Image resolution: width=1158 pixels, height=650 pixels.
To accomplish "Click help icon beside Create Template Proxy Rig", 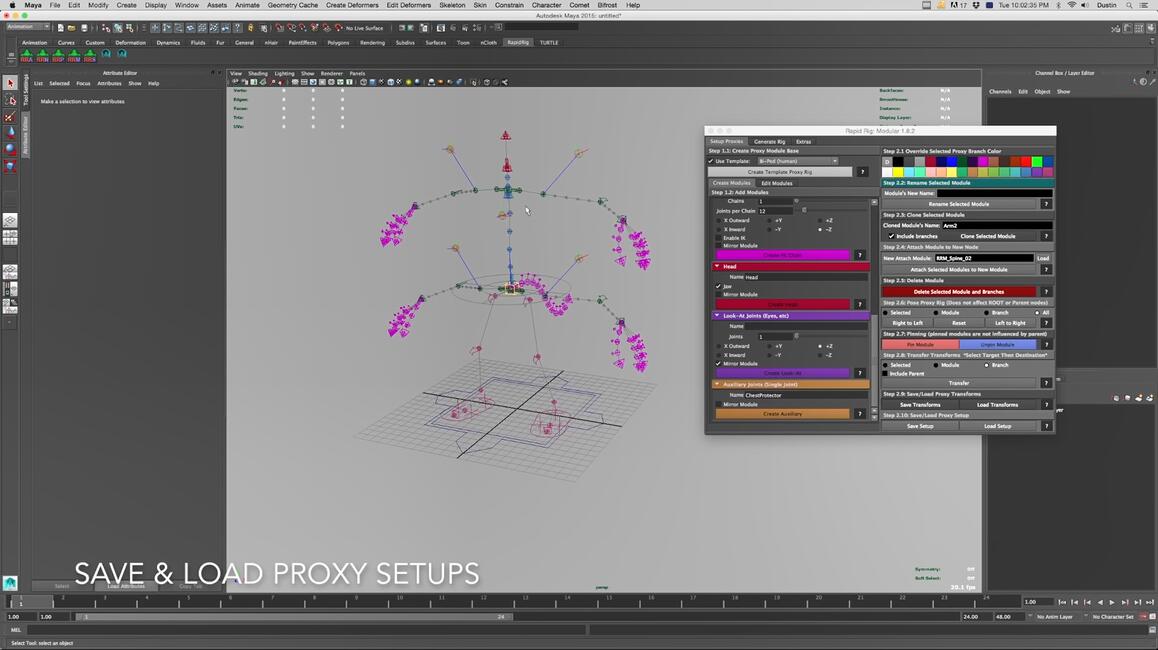I will [x=862, y=172].
